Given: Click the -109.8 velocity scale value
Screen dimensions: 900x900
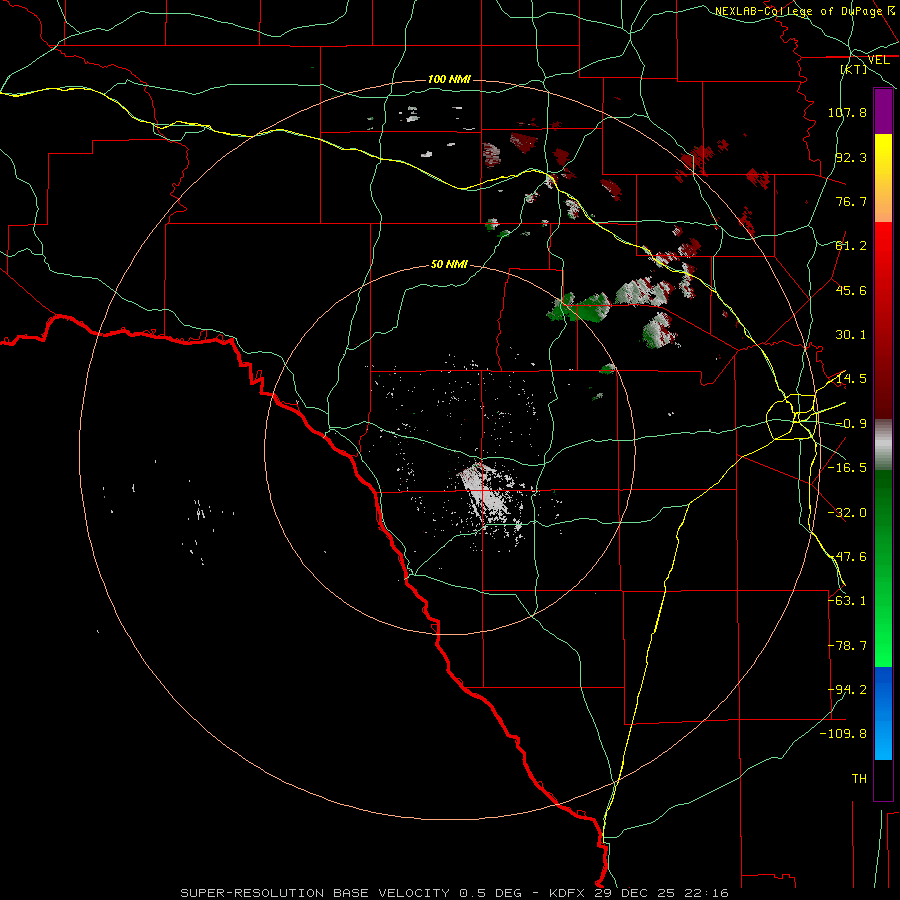Looking at the screenshot, I should pyautogui.click(x=843, y=734).
